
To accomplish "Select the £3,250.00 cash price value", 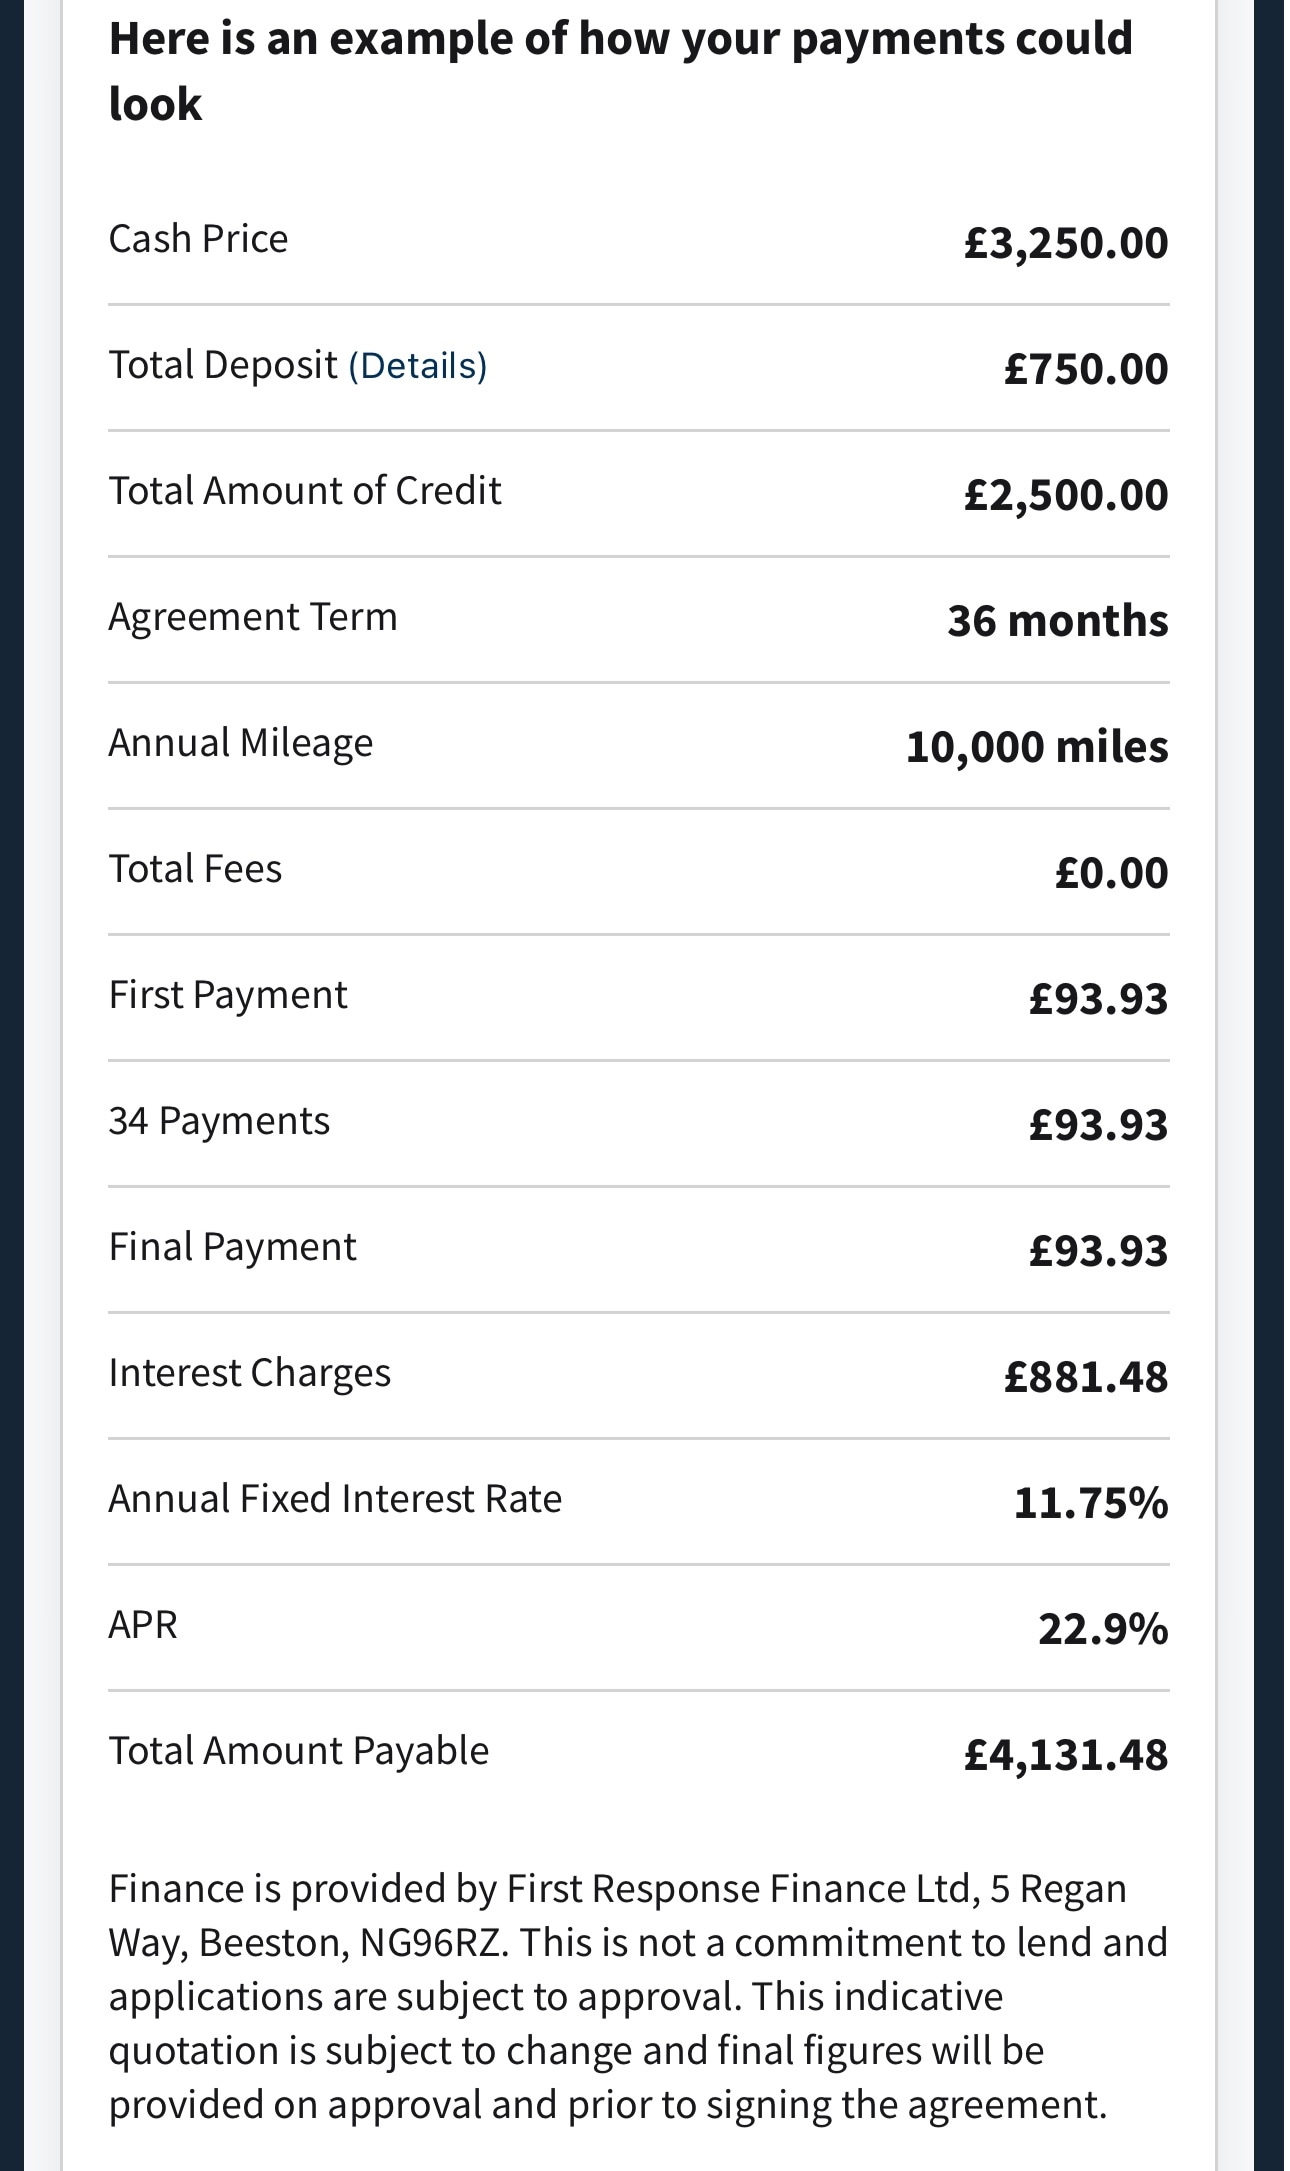I will tap(1065, 243).
